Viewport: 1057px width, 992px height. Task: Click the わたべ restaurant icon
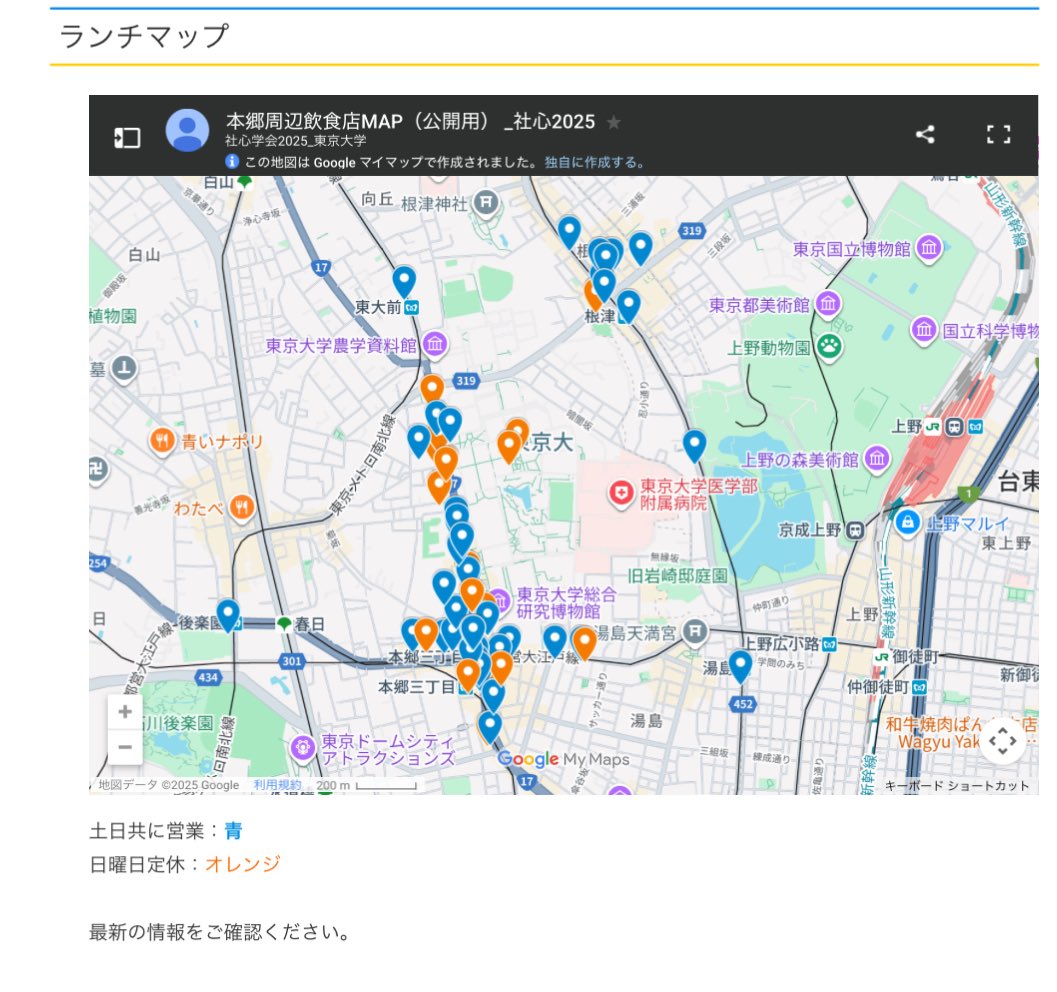coord(241,507)
